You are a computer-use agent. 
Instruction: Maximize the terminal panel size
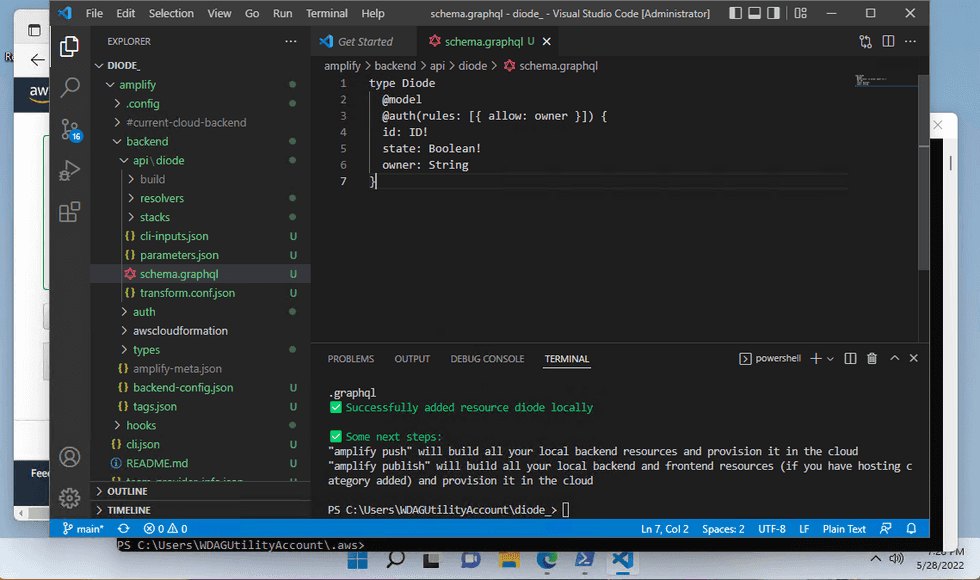coord(894,358)
